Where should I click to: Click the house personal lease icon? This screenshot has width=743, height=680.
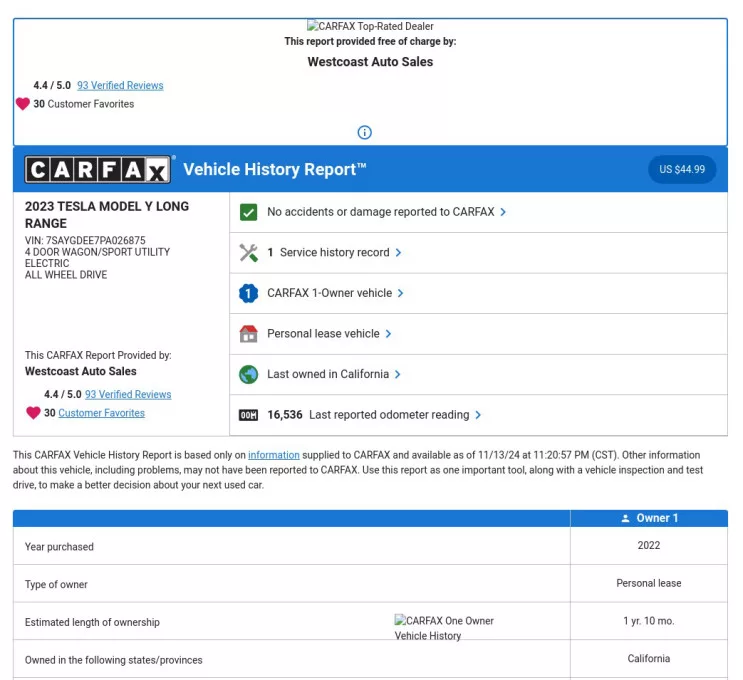pyautogui.click(x=249, y=334)
